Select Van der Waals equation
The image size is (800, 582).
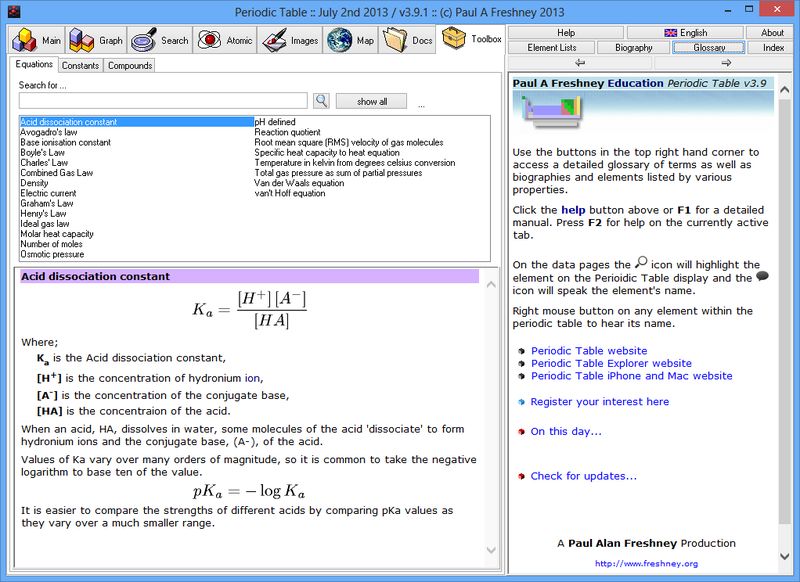point(299,183)
